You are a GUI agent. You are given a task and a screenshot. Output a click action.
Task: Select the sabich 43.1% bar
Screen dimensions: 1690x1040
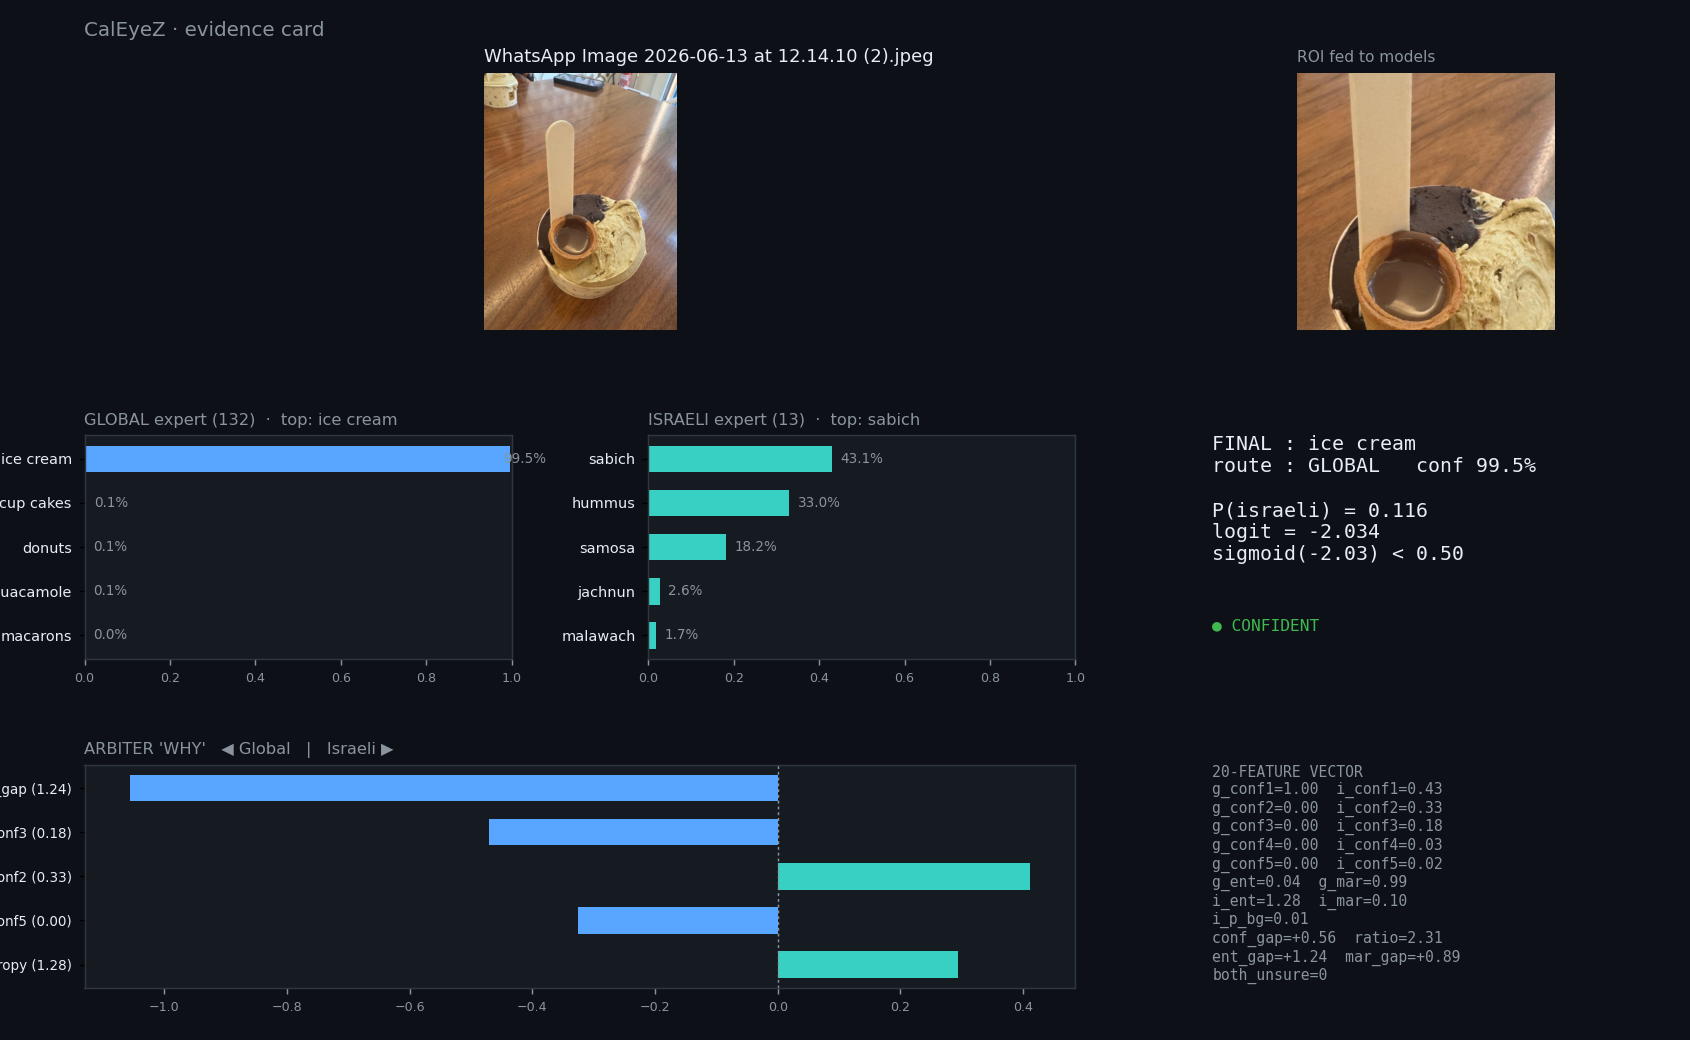pyautogui.click(x=740, y=459)
